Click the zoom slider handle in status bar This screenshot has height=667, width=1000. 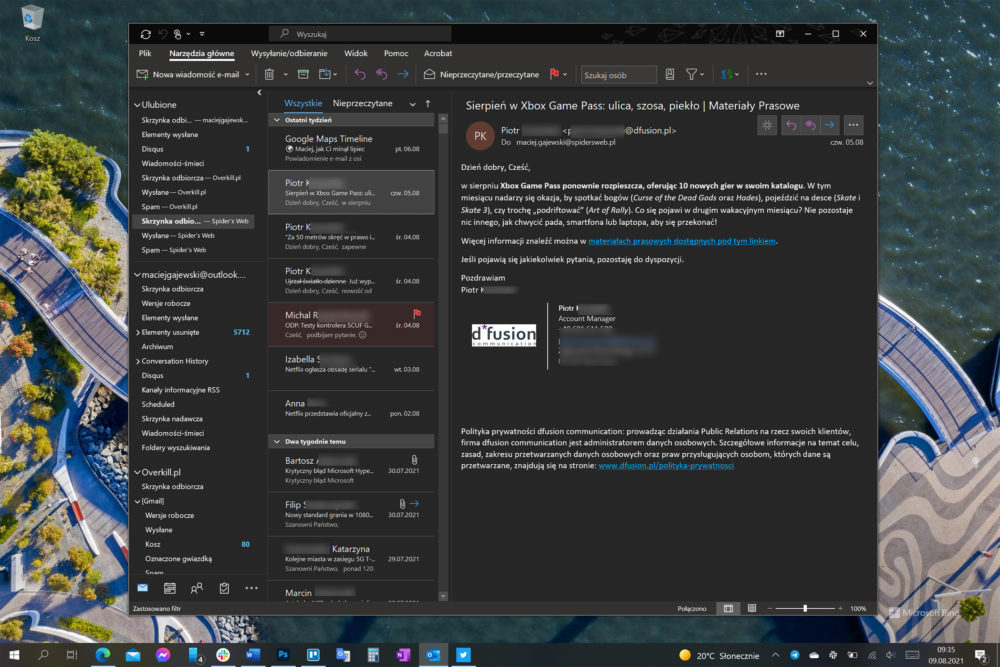[x=805, y=608]
